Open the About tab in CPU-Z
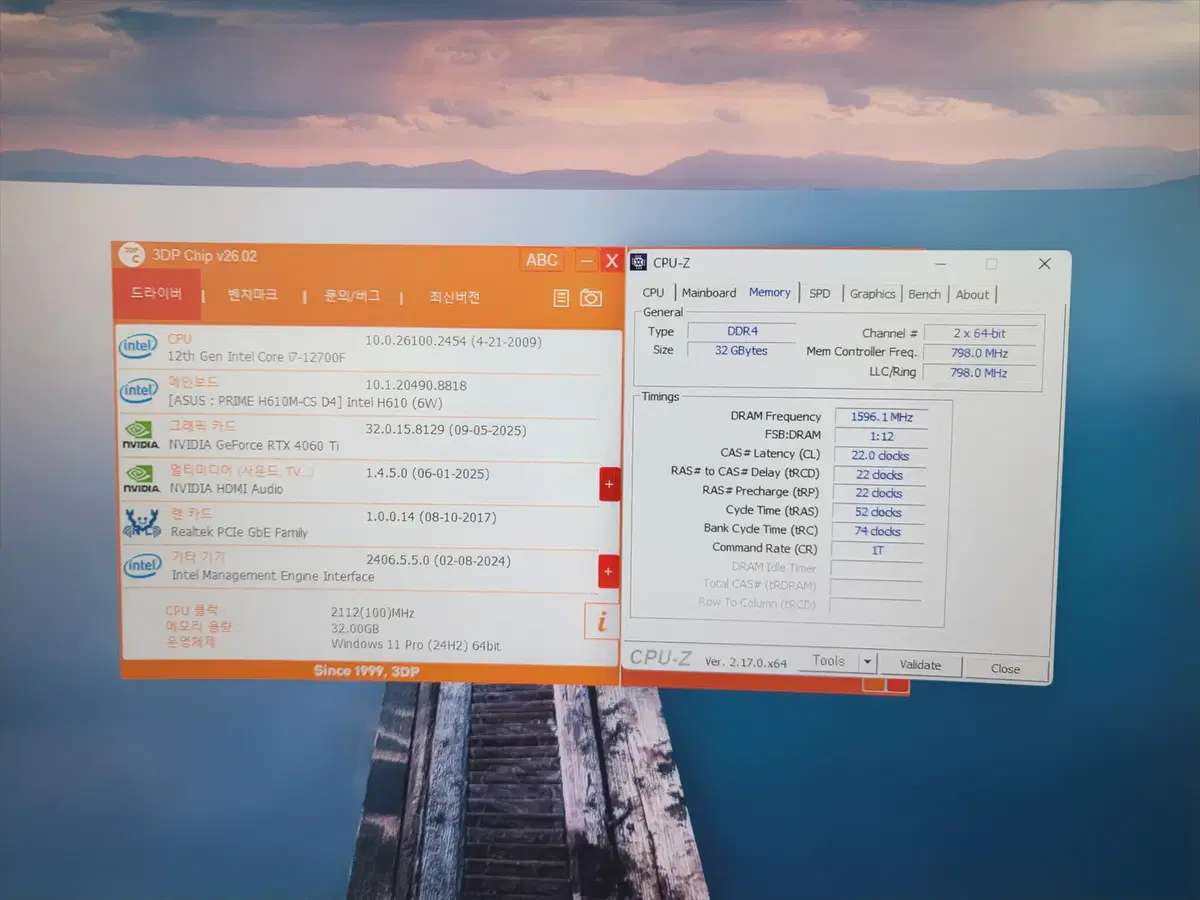 tap(972, 295)
